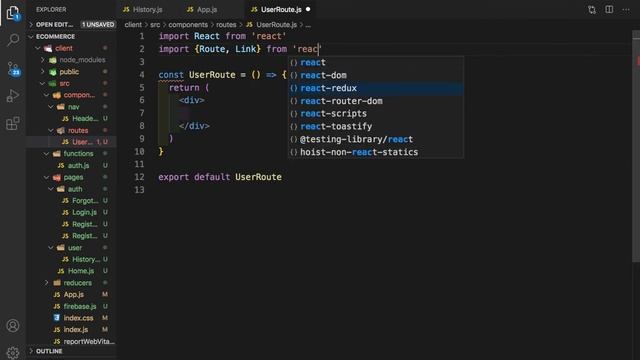Click the Open Changes compare icon
Image resolution: width=640 pixels, height=360 pixels.
pos(592,9)
